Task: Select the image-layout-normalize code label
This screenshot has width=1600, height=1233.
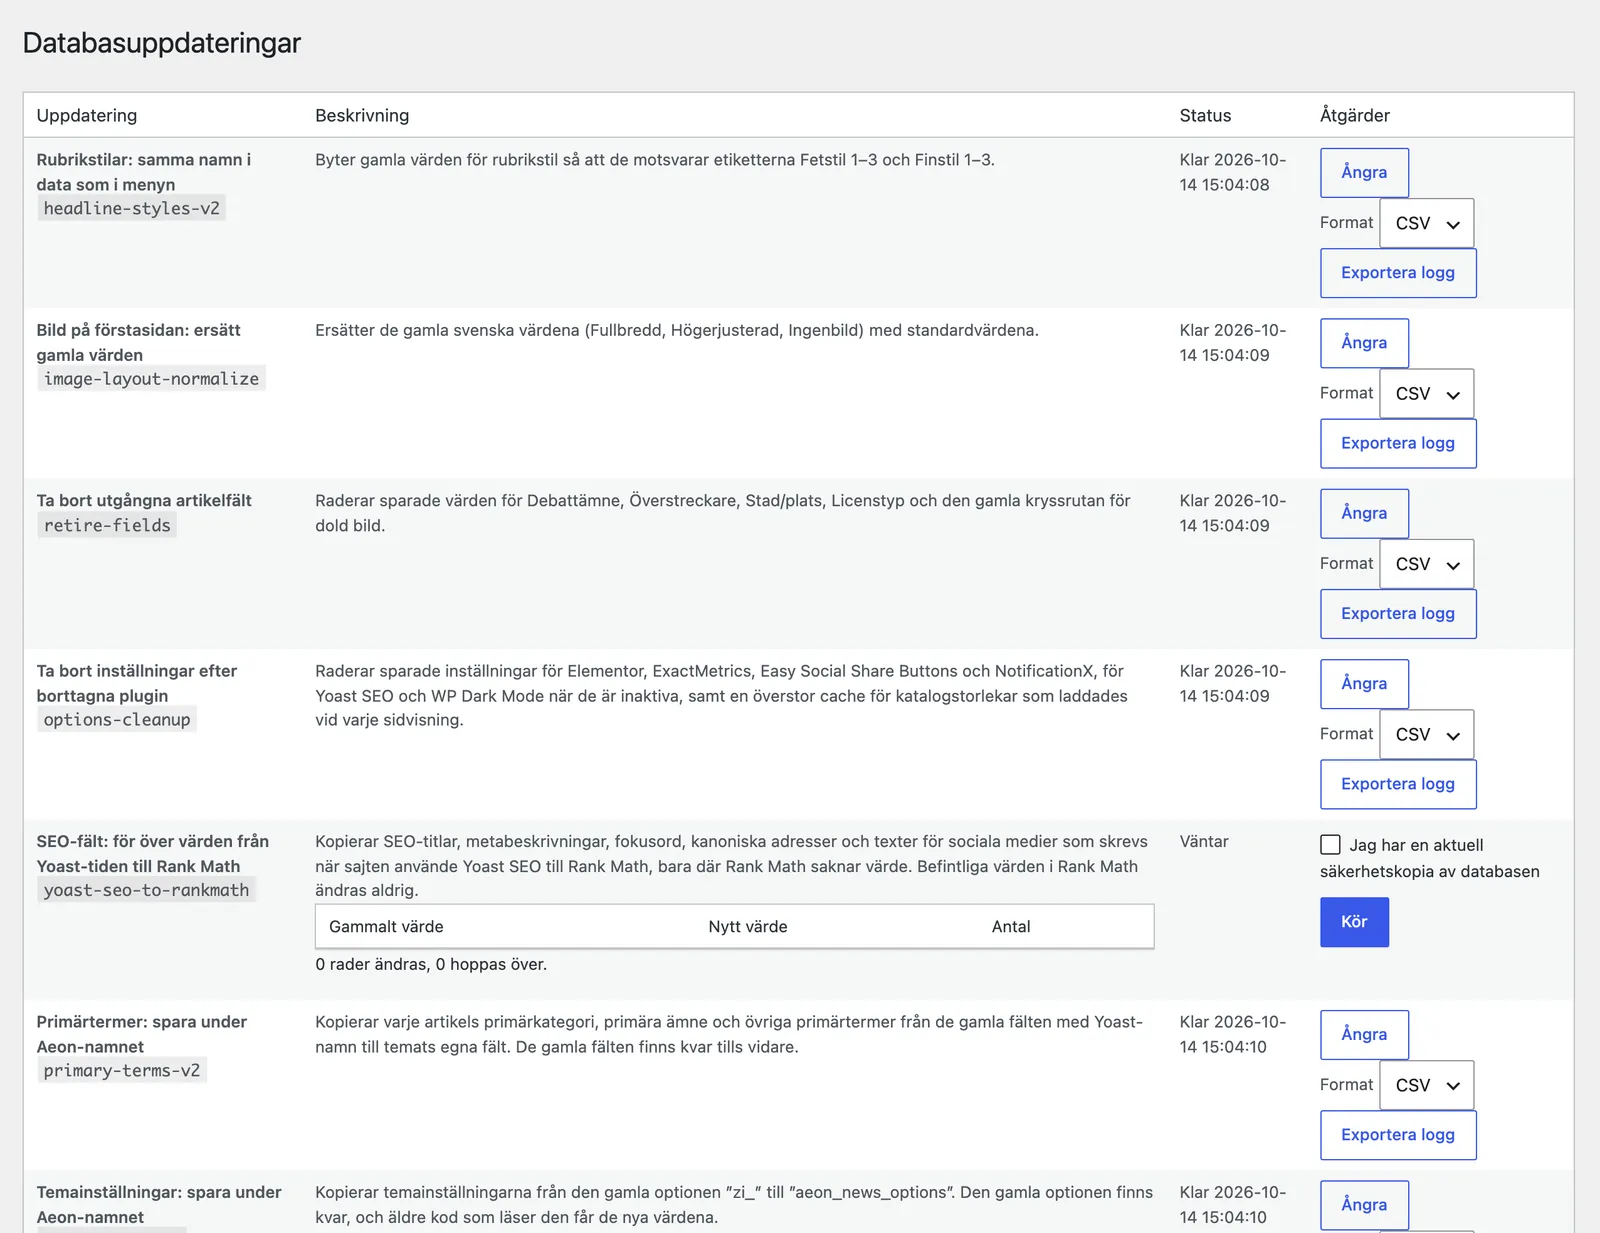Action: click(x=151, y=379)
